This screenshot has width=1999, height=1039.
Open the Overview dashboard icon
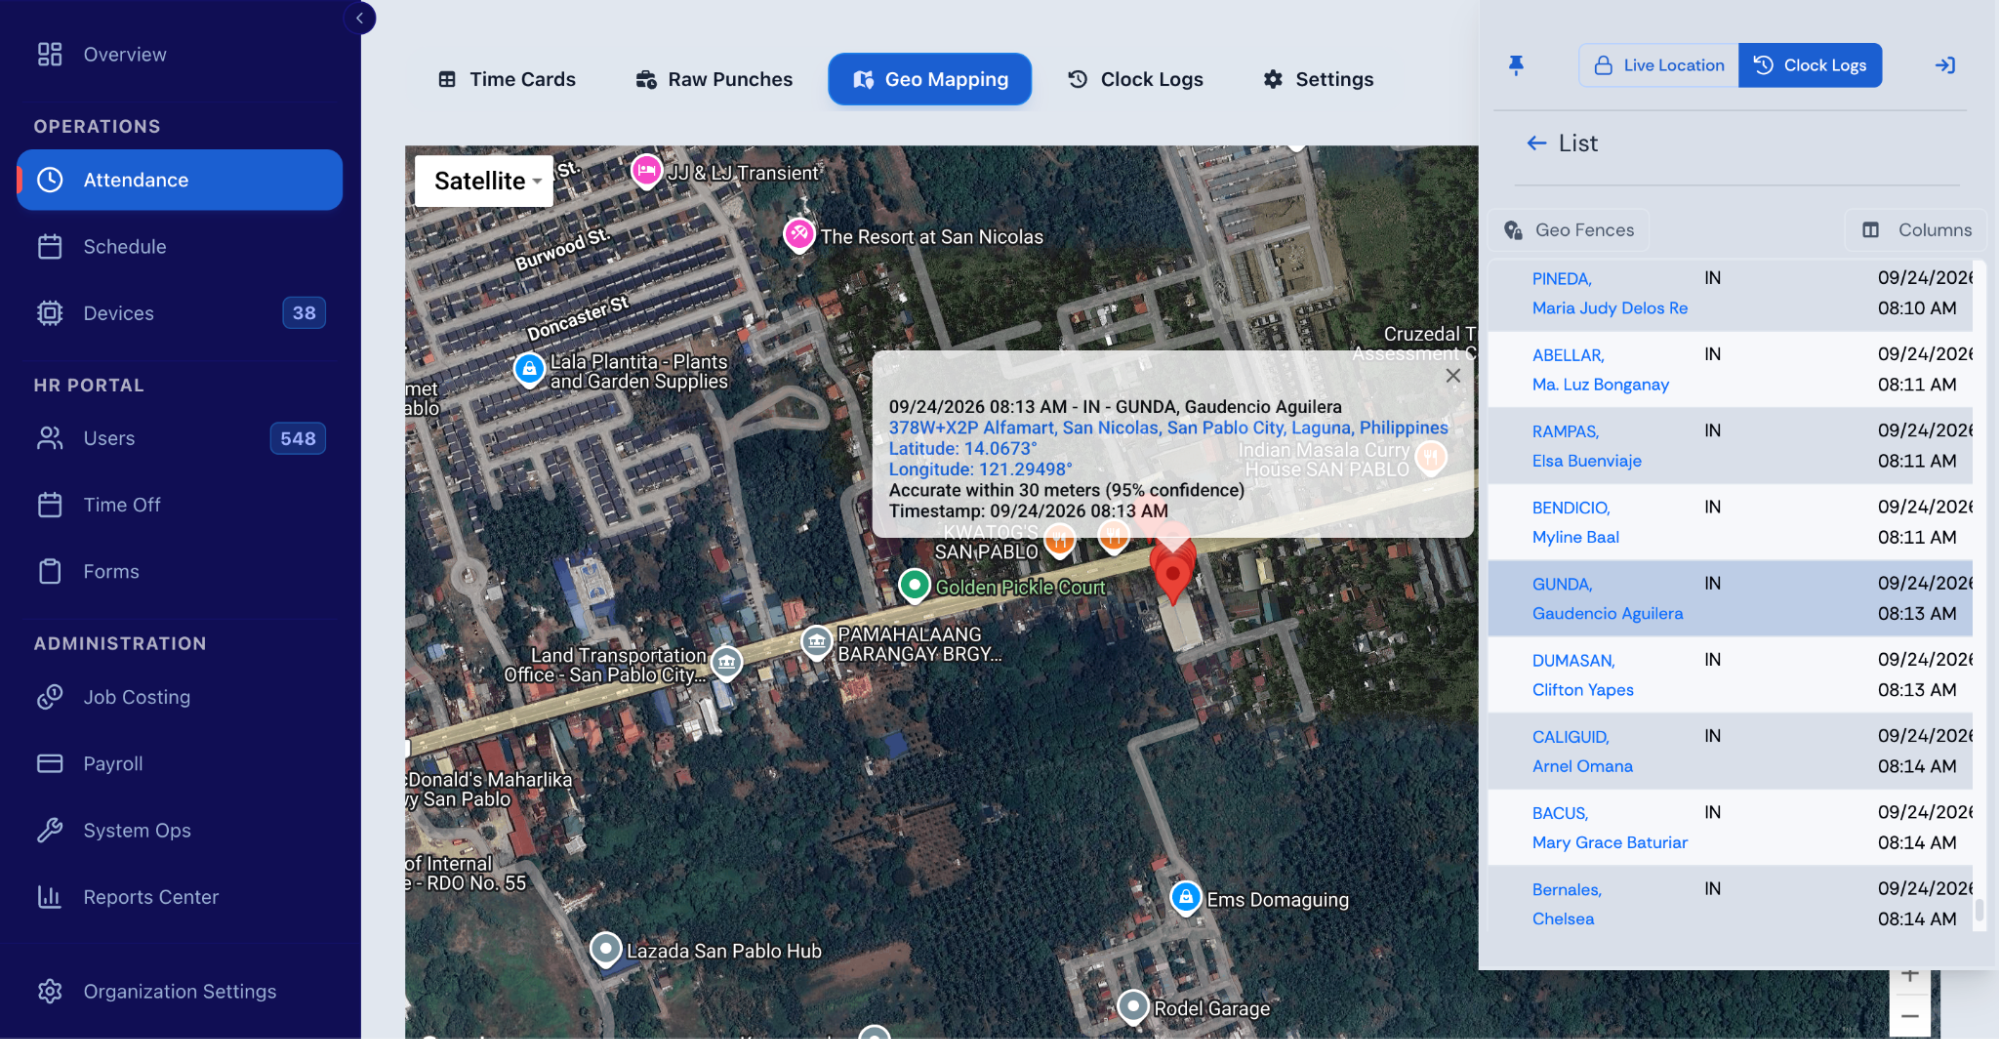pyautogui.click(x=50, y=54)
